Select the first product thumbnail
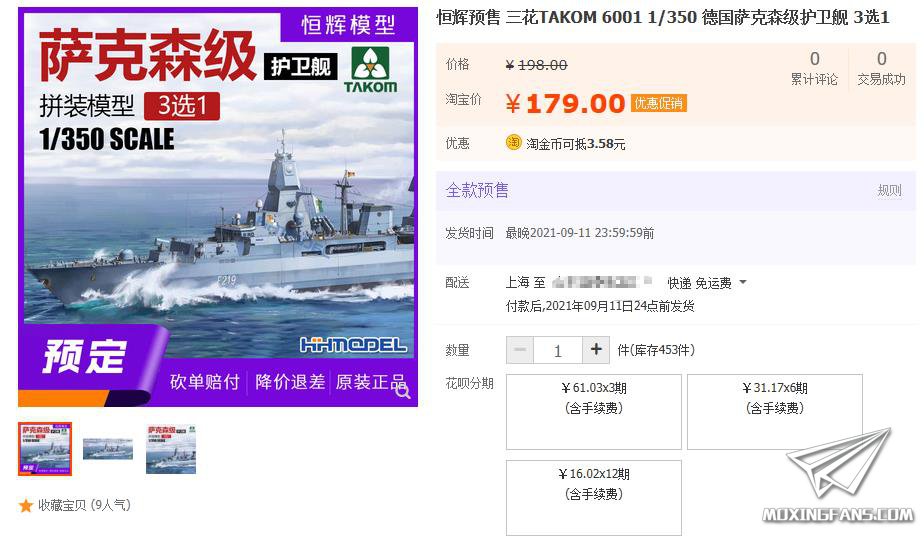The image size is (924, 550). (x=45, y=449)
